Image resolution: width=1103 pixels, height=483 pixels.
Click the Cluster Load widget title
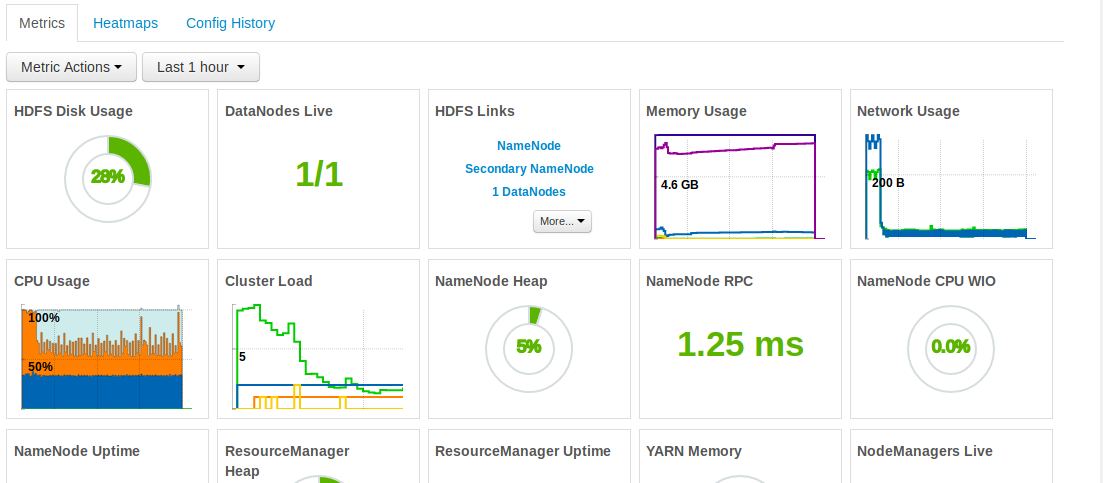(x=269, y=281)
